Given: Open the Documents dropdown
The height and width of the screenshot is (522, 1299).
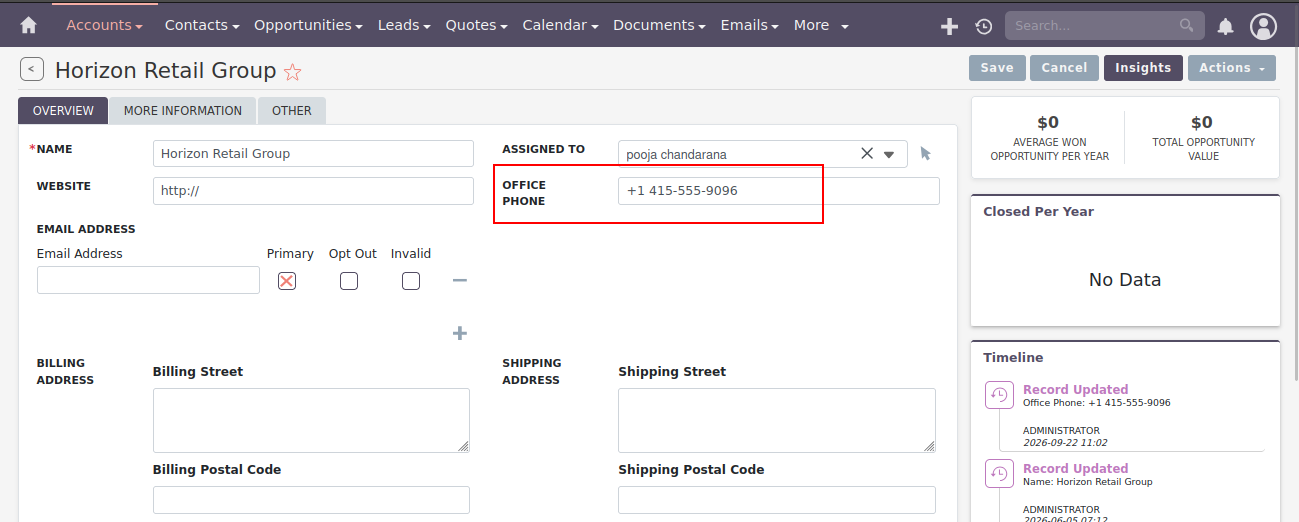Looking at the screenshot, I should [x=659, y=25].
